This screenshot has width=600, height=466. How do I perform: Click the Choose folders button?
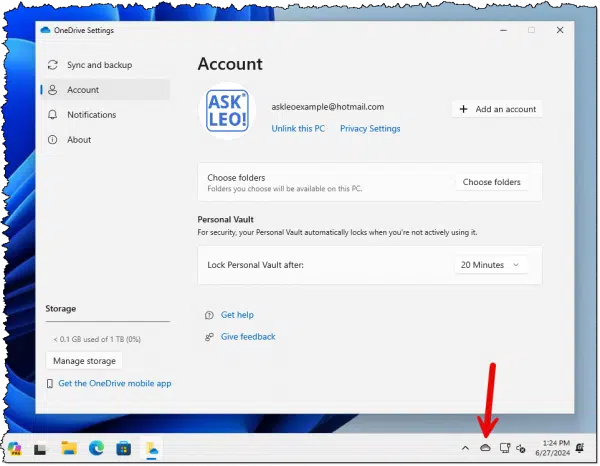point(492,182)
